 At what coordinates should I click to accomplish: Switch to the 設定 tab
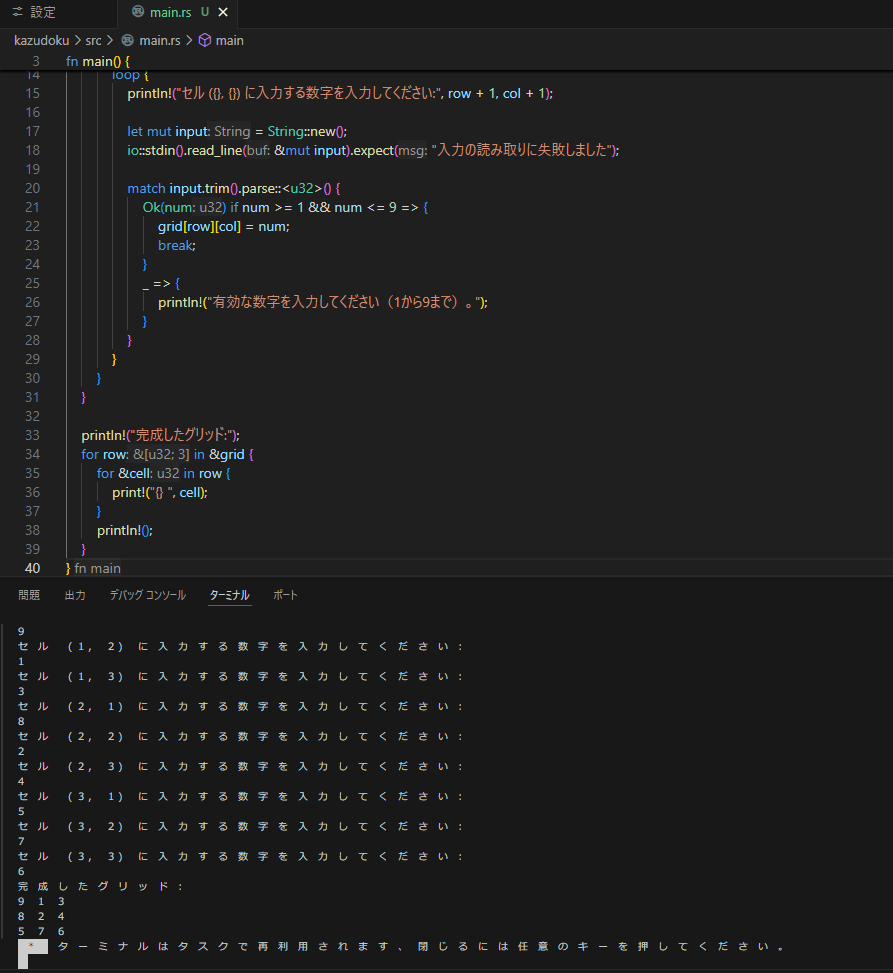[43, 12]
